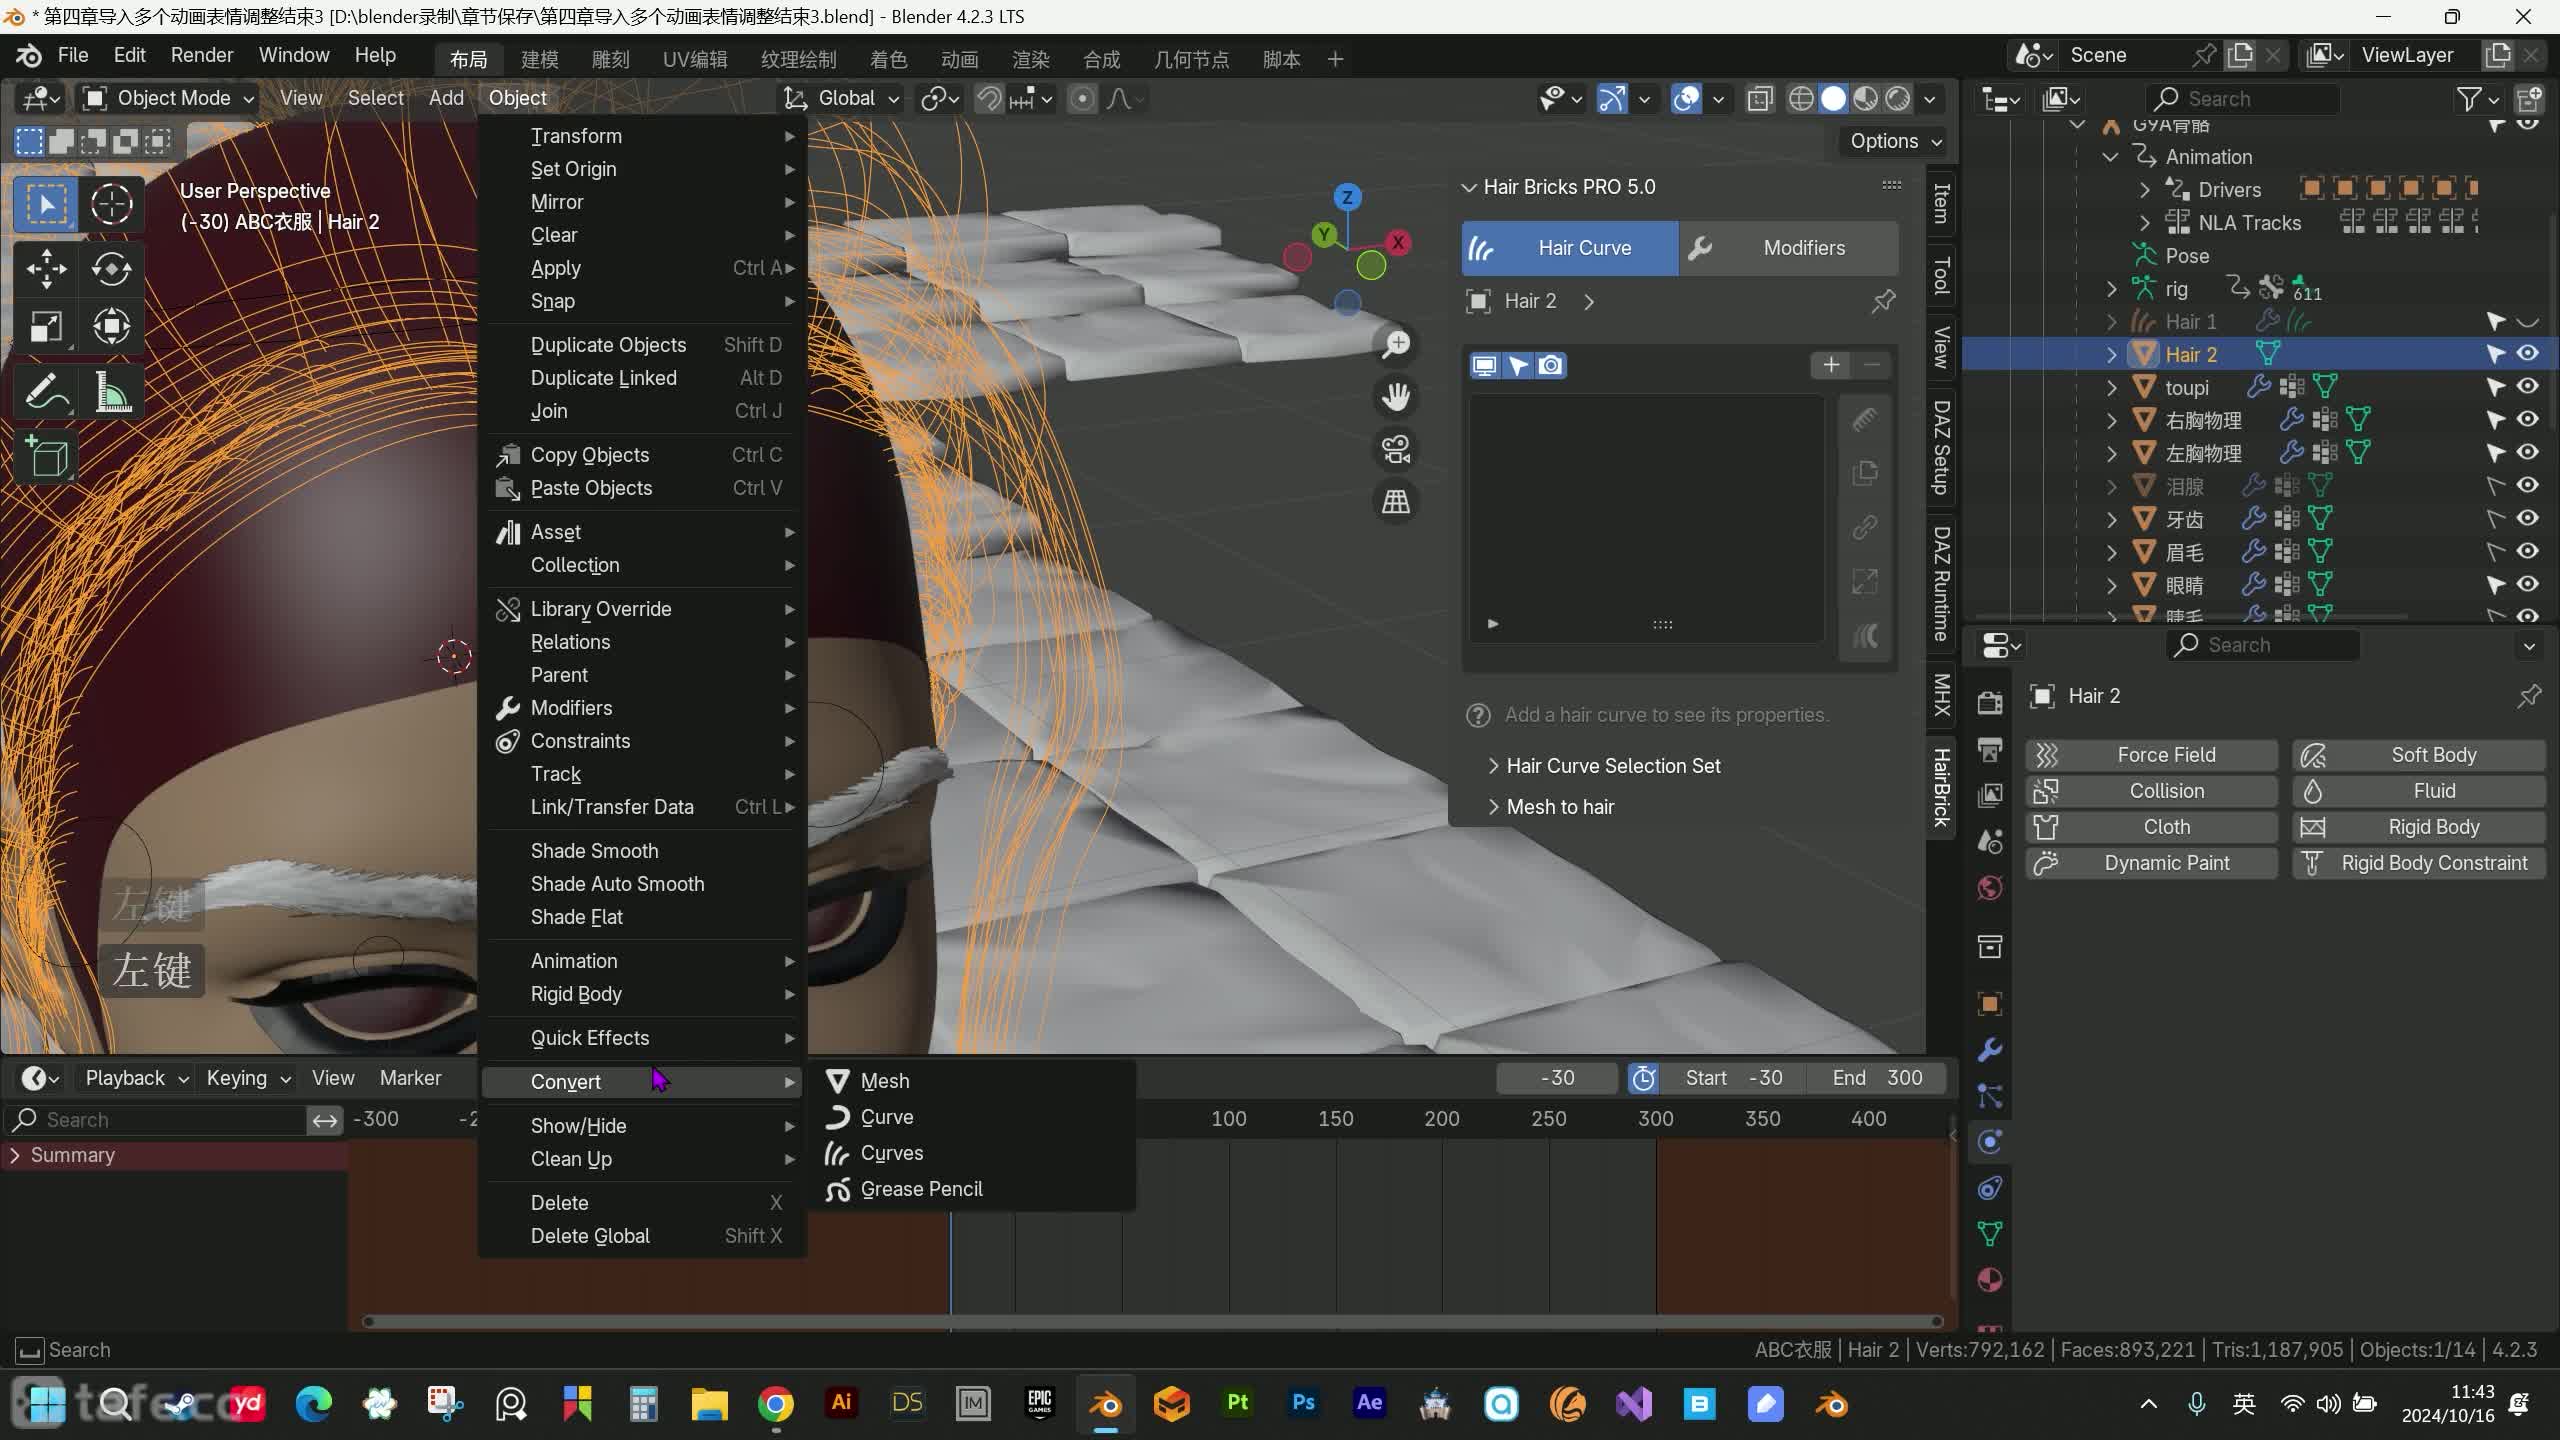This screenshot has width=2560, height=1440.
Task: Select the Rotate tool in the toolbar
Action: [111, 269]
